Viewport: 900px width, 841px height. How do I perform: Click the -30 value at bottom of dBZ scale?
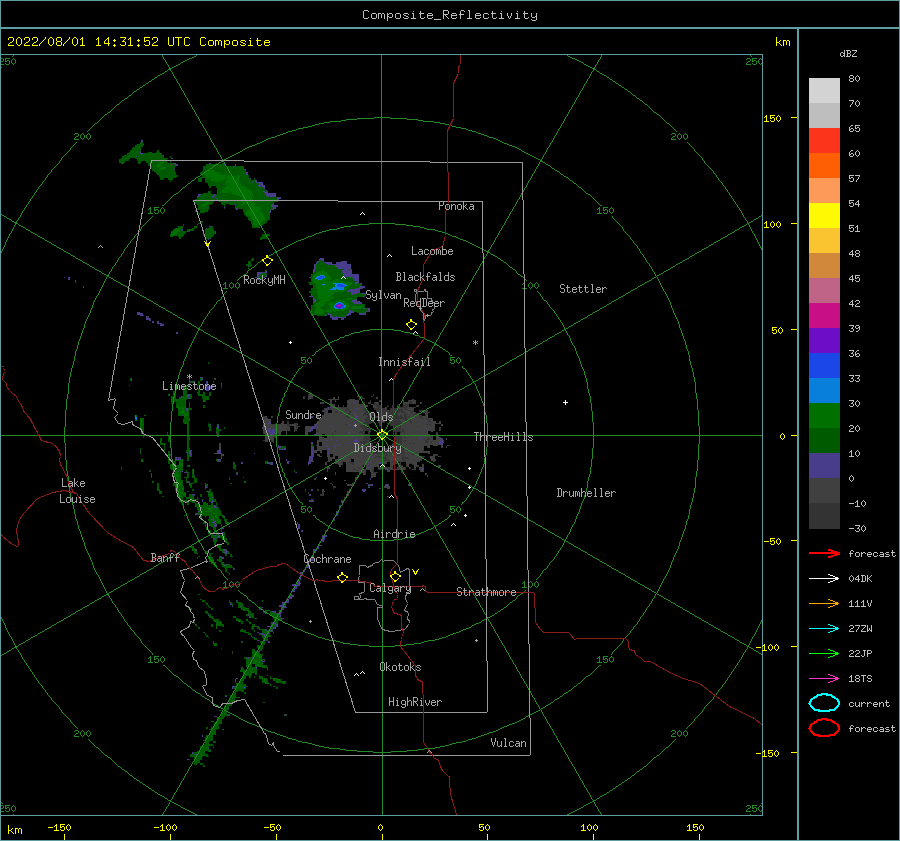coord(857,528)
